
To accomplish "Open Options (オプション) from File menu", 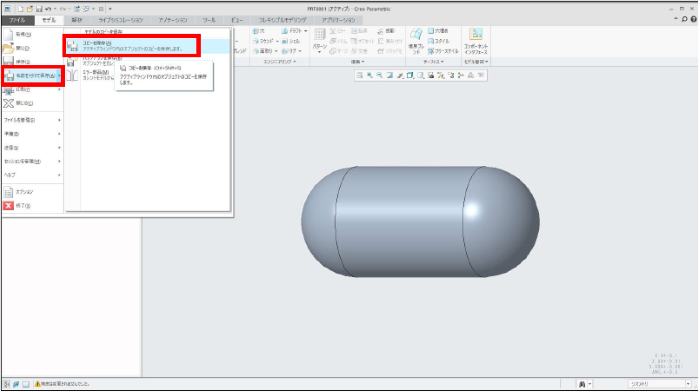I will [x=31, y=192].
